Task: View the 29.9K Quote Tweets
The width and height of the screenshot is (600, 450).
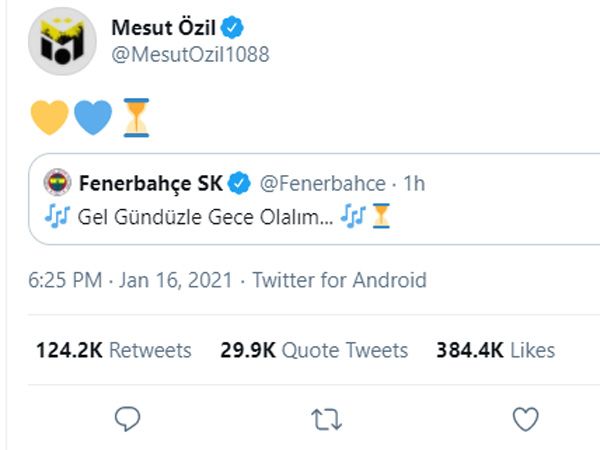Action: (314, 350)
